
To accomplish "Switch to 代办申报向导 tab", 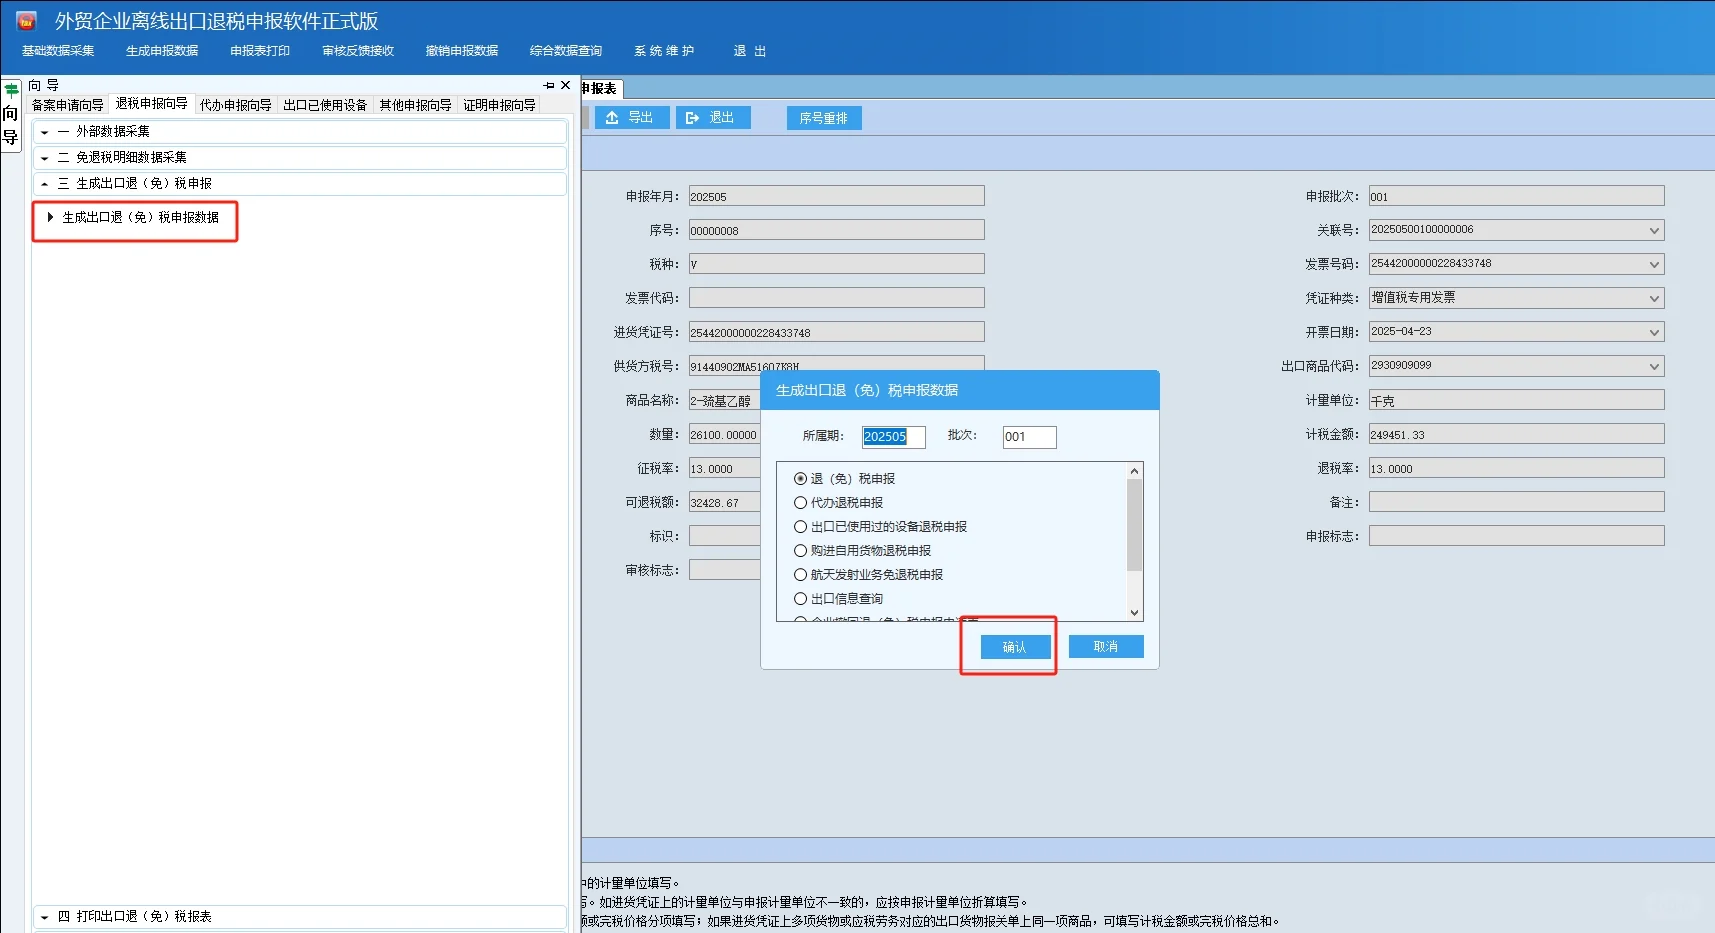I will 236,105.
